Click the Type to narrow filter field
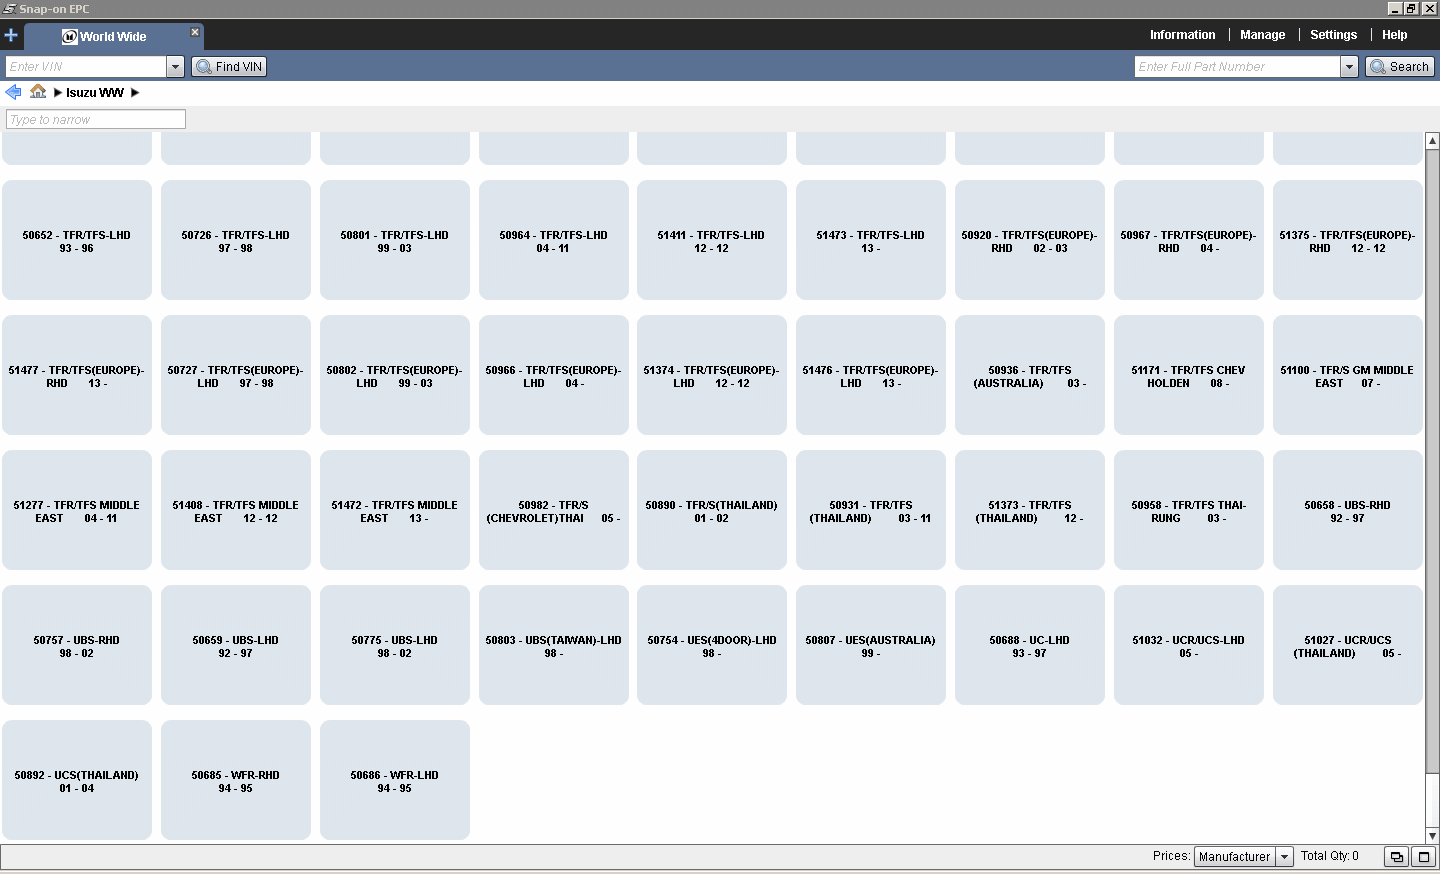The image size is (1440, 874). (x=96, y=120)
